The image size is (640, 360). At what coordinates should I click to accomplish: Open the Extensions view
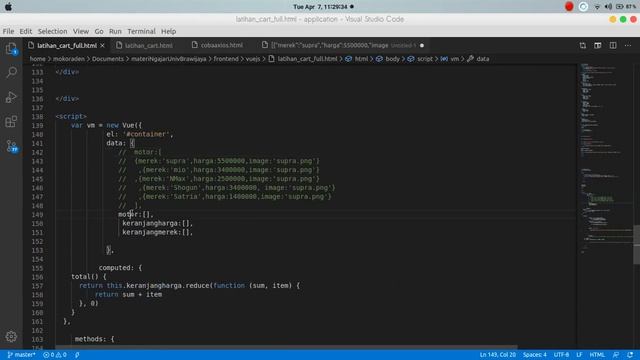coord(11,121)
